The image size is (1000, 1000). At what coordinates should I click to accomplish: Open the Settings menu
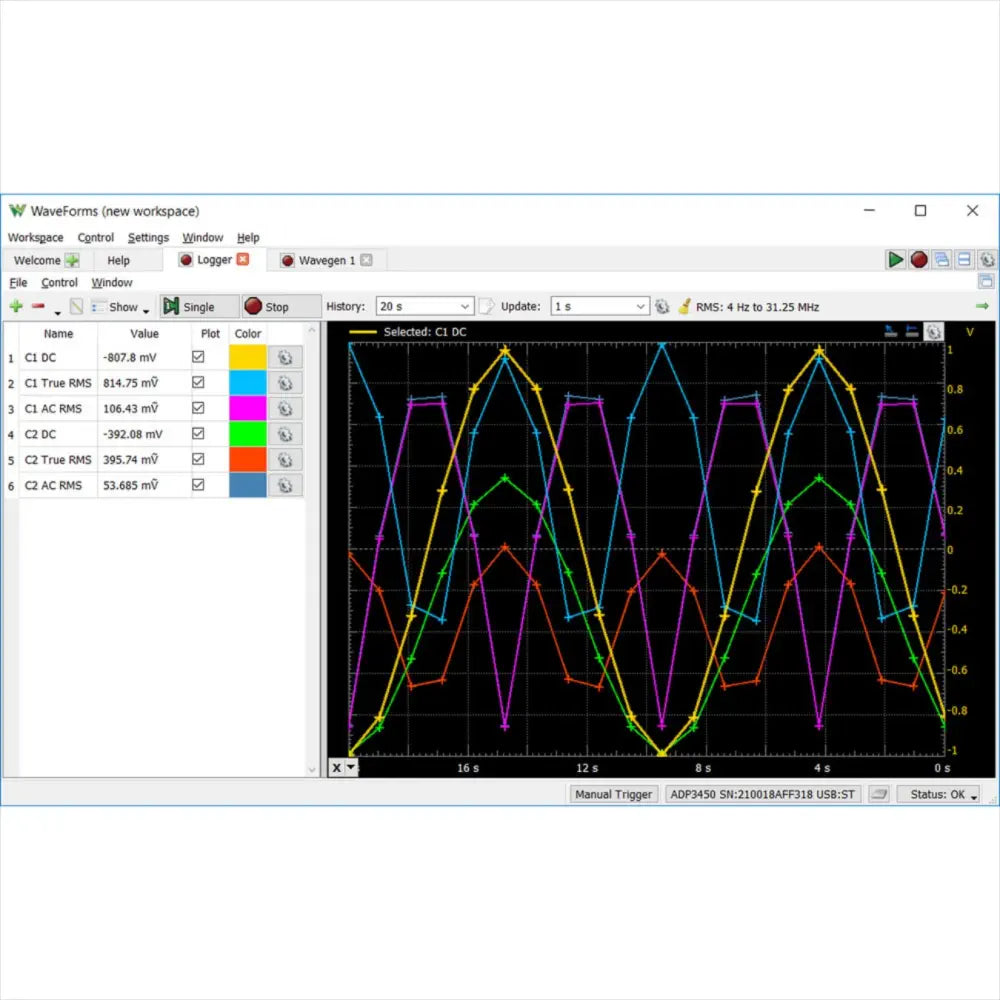pos(148,238)
